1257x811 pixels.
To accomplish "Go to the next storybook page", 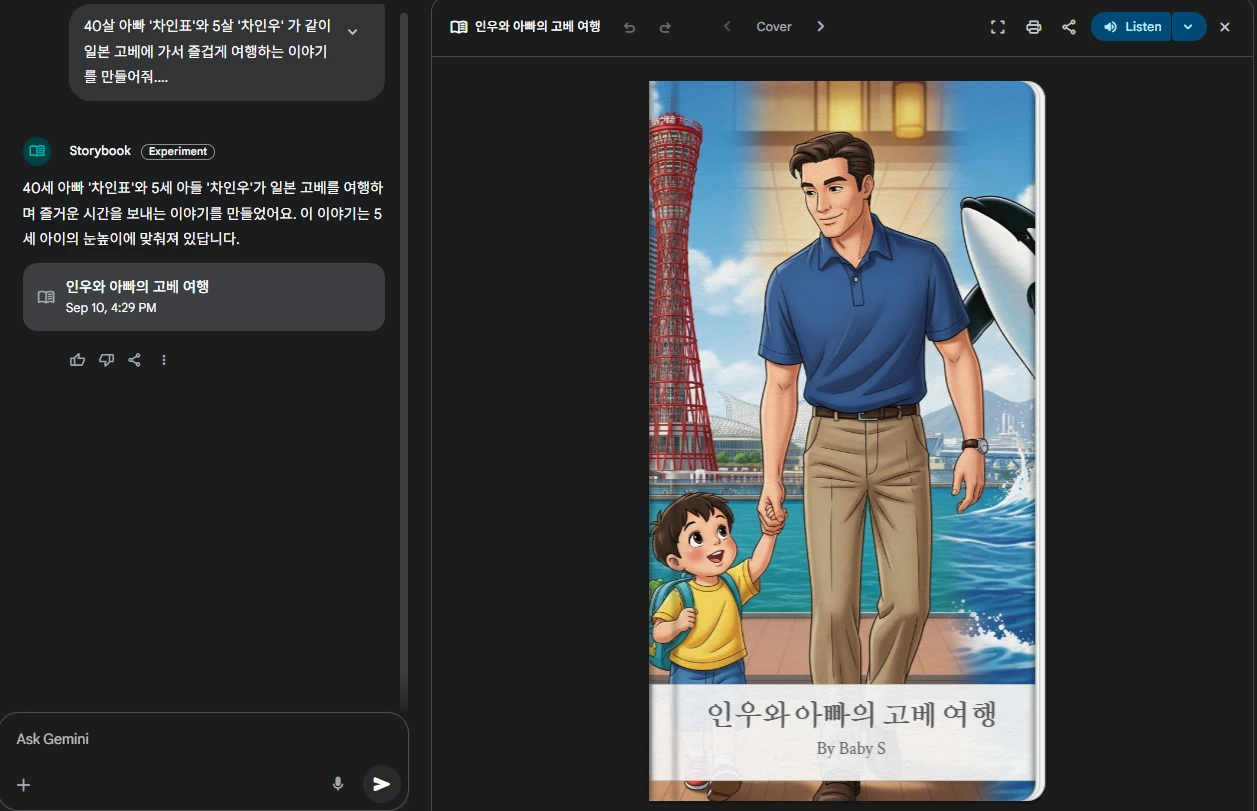I will click(x=821, y=27).
